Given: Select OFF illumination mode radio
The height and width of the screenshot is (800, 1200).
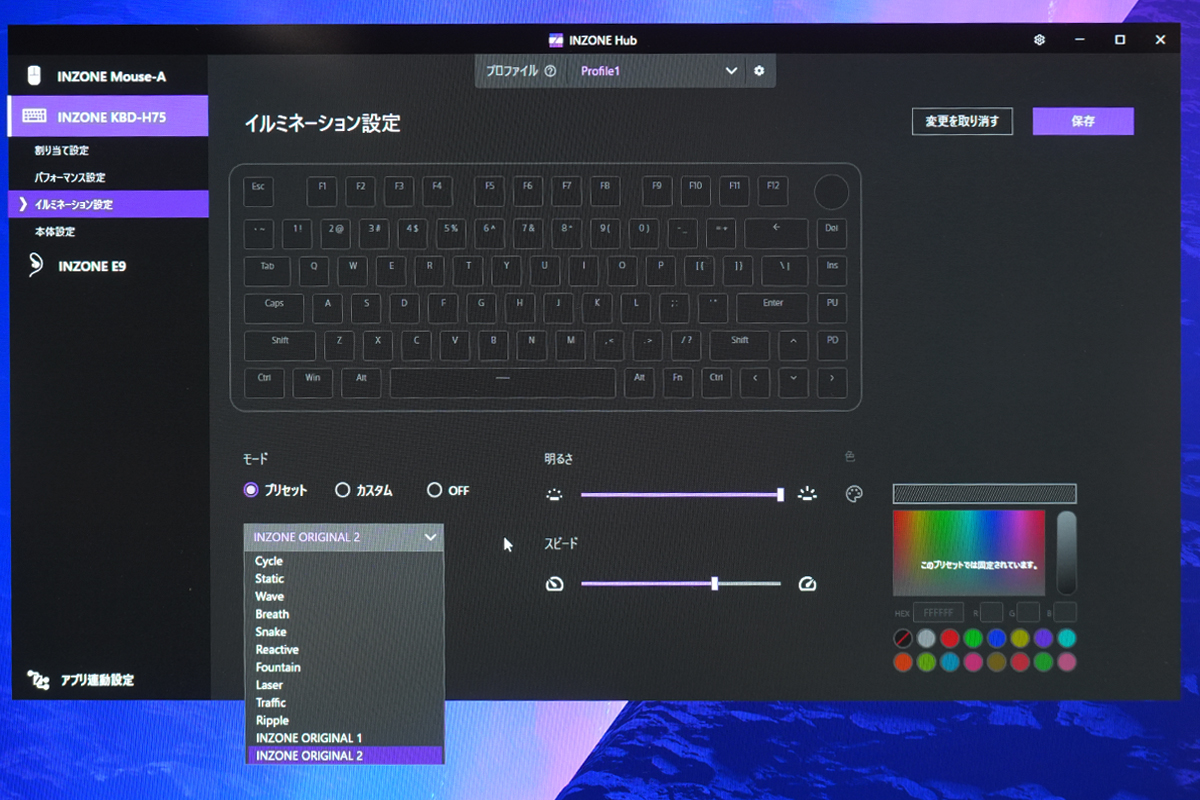Looking at the screenshot, I should click(434, 490).
